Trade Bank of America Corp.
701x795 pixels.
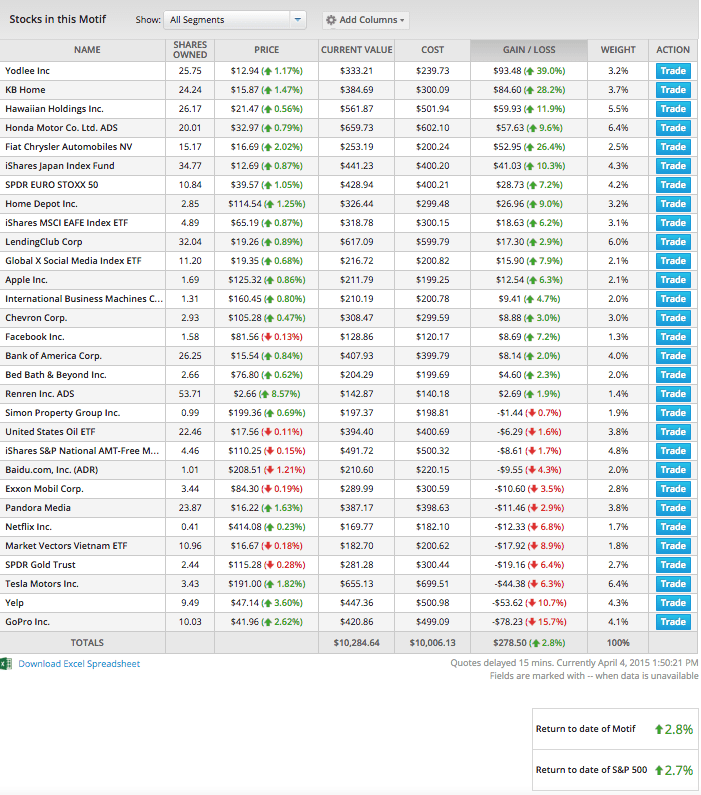pyautogui.click(x=673, y=356)
